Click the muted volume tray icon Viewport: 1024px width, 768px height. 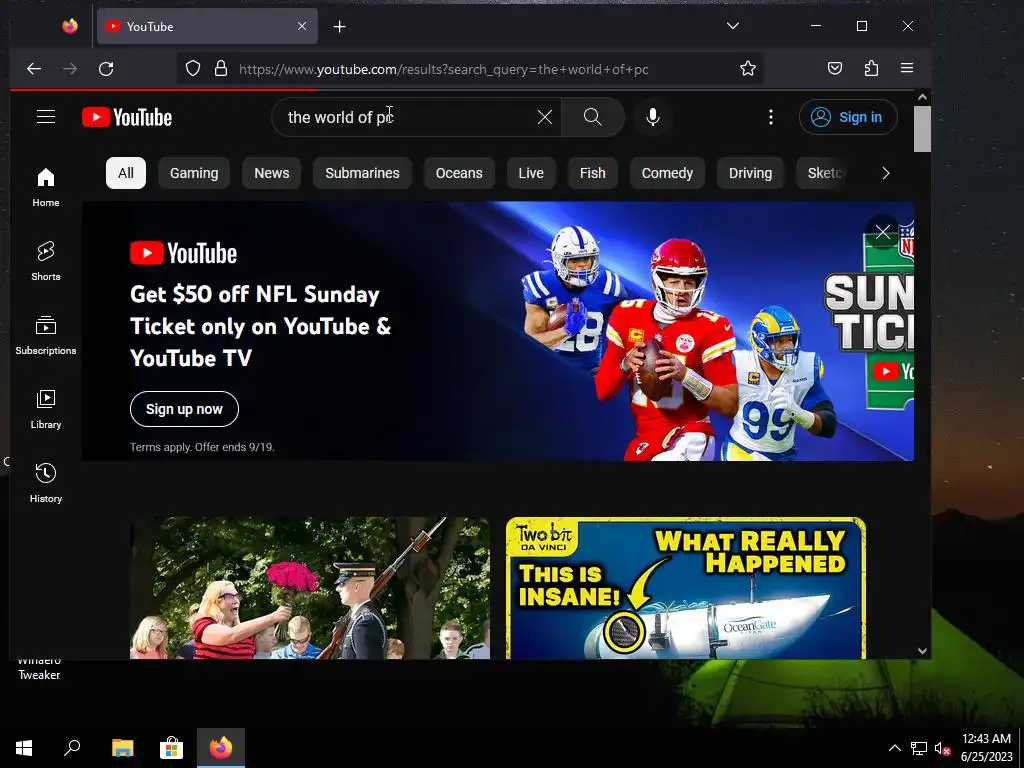pyautogui.click(x=942, y=748)
